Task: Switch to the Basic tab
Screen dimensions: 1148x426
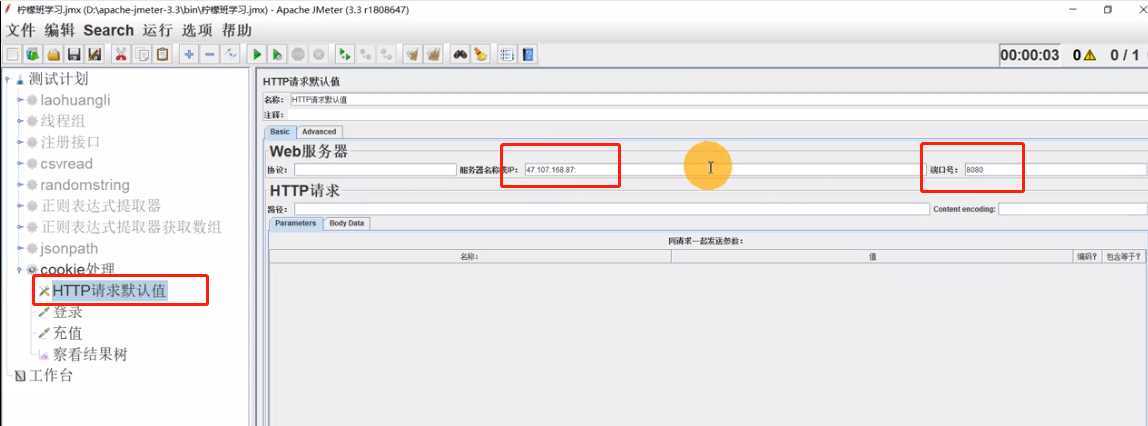Action: click(x=280, y=132)
